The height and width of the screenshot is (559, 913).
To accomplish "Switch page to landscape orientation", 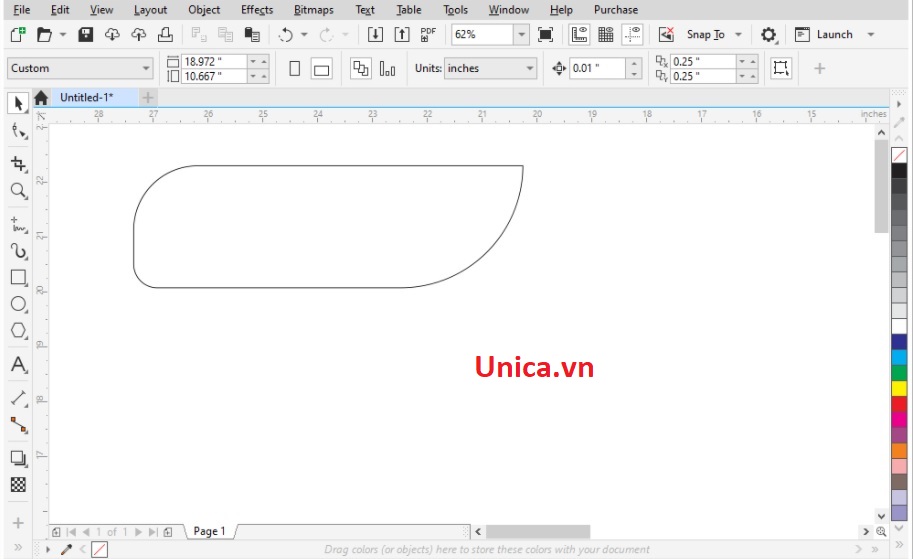I will (x=321, y=69).
